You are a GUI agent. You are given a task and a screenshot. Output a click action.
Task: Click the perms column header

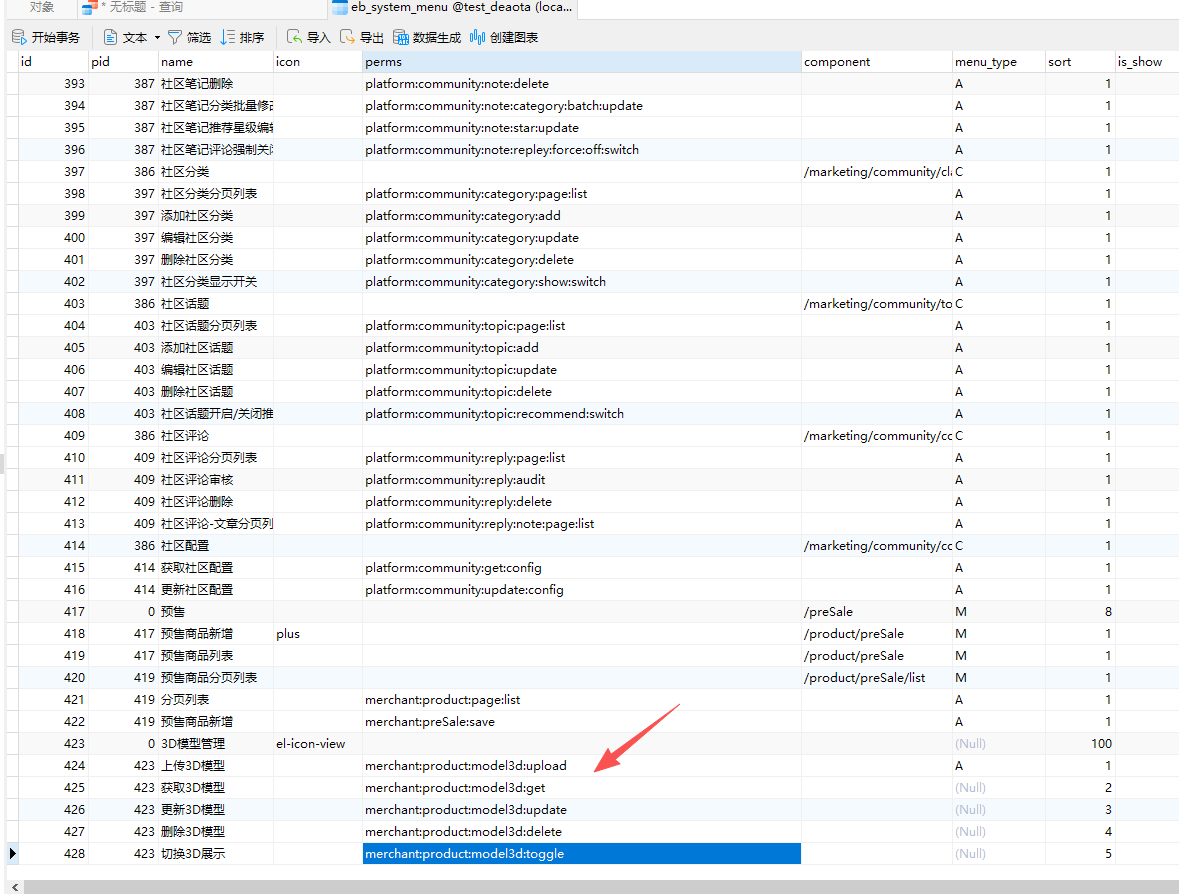581,62
